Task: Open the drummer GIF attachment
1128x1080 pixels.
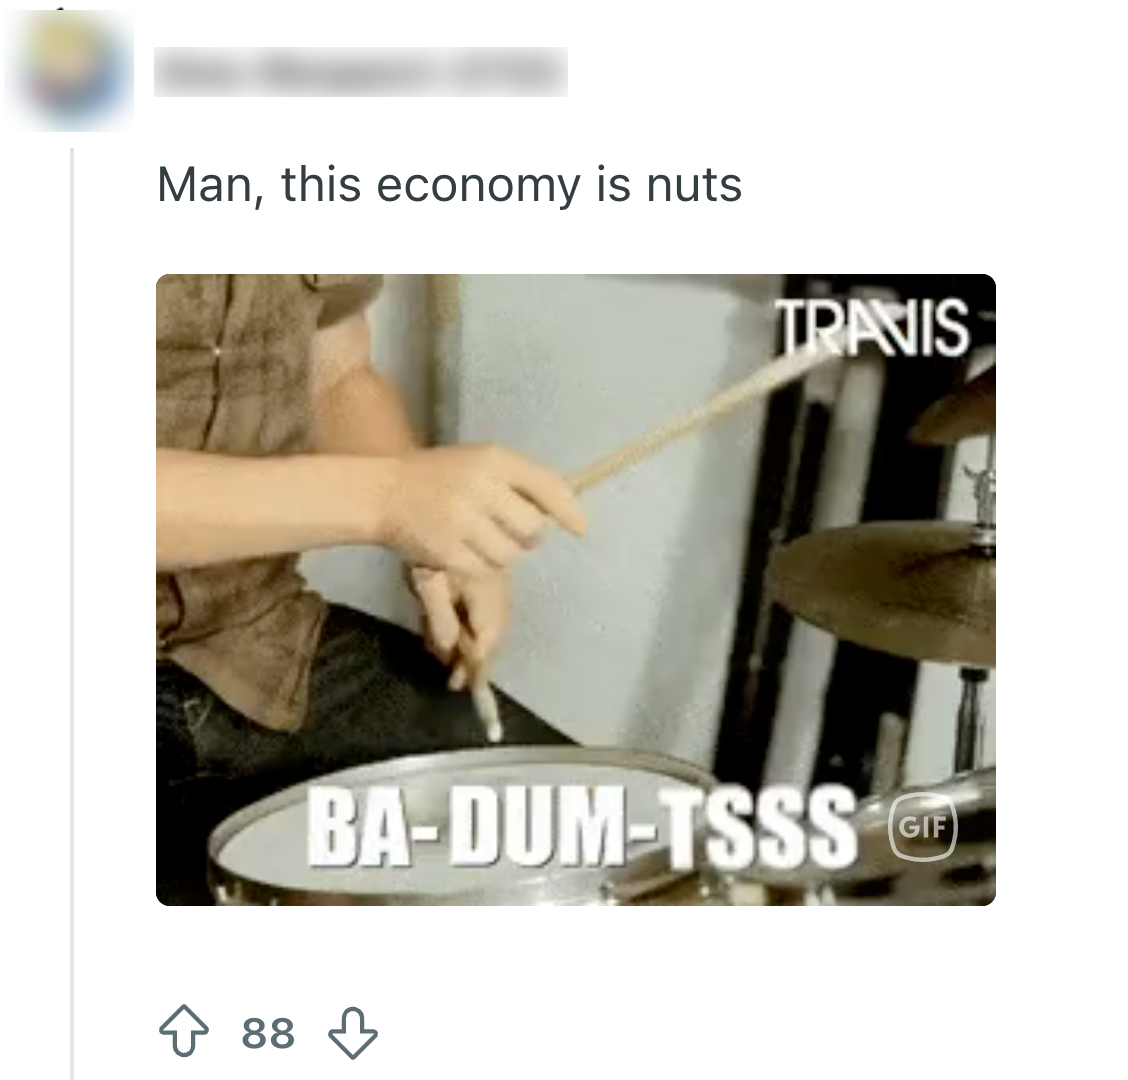Action: point(576,589)
